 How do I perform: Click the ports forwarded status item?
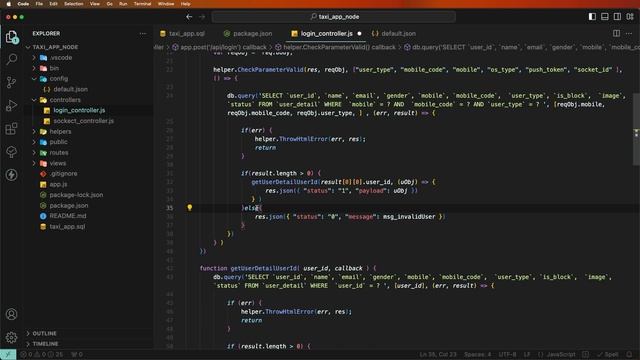click(77, 354)
